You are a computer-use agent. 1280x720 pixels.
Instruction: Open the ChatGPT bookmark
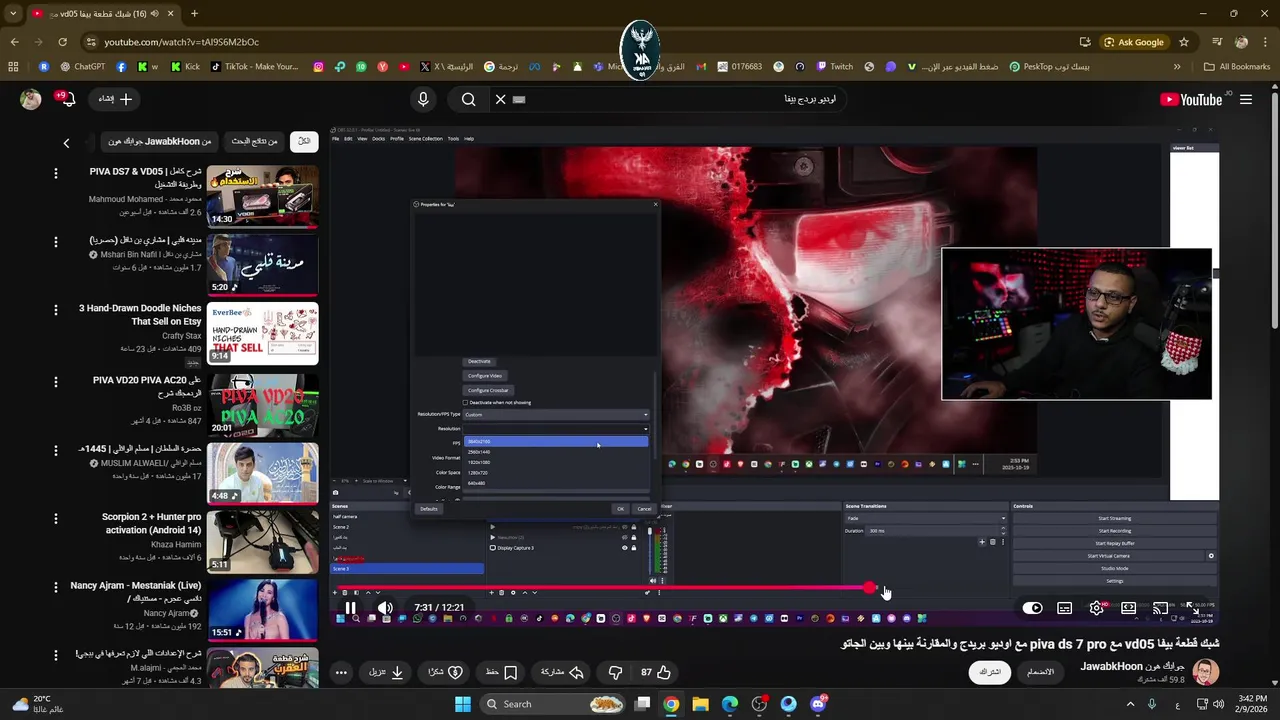pos(82,67)
